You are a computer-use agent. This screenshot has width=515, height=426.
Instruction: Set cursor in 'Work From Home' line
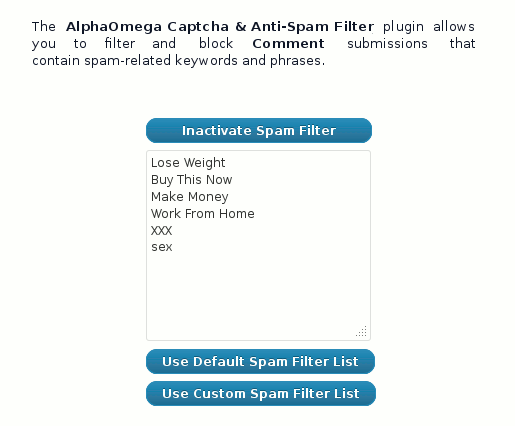pos(202,214)
